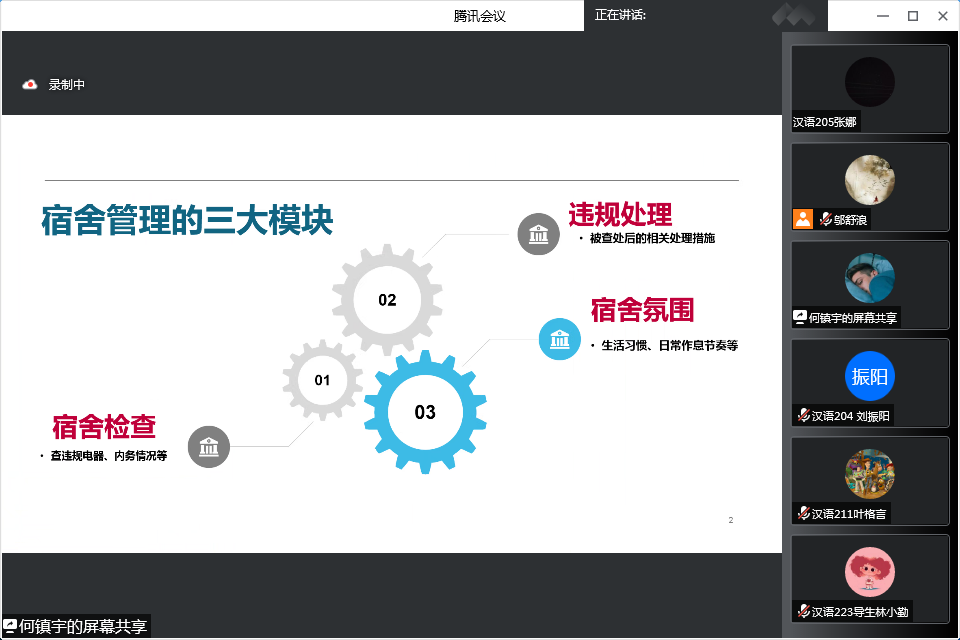Select the gray gear labeled 02

click(387, 299)
